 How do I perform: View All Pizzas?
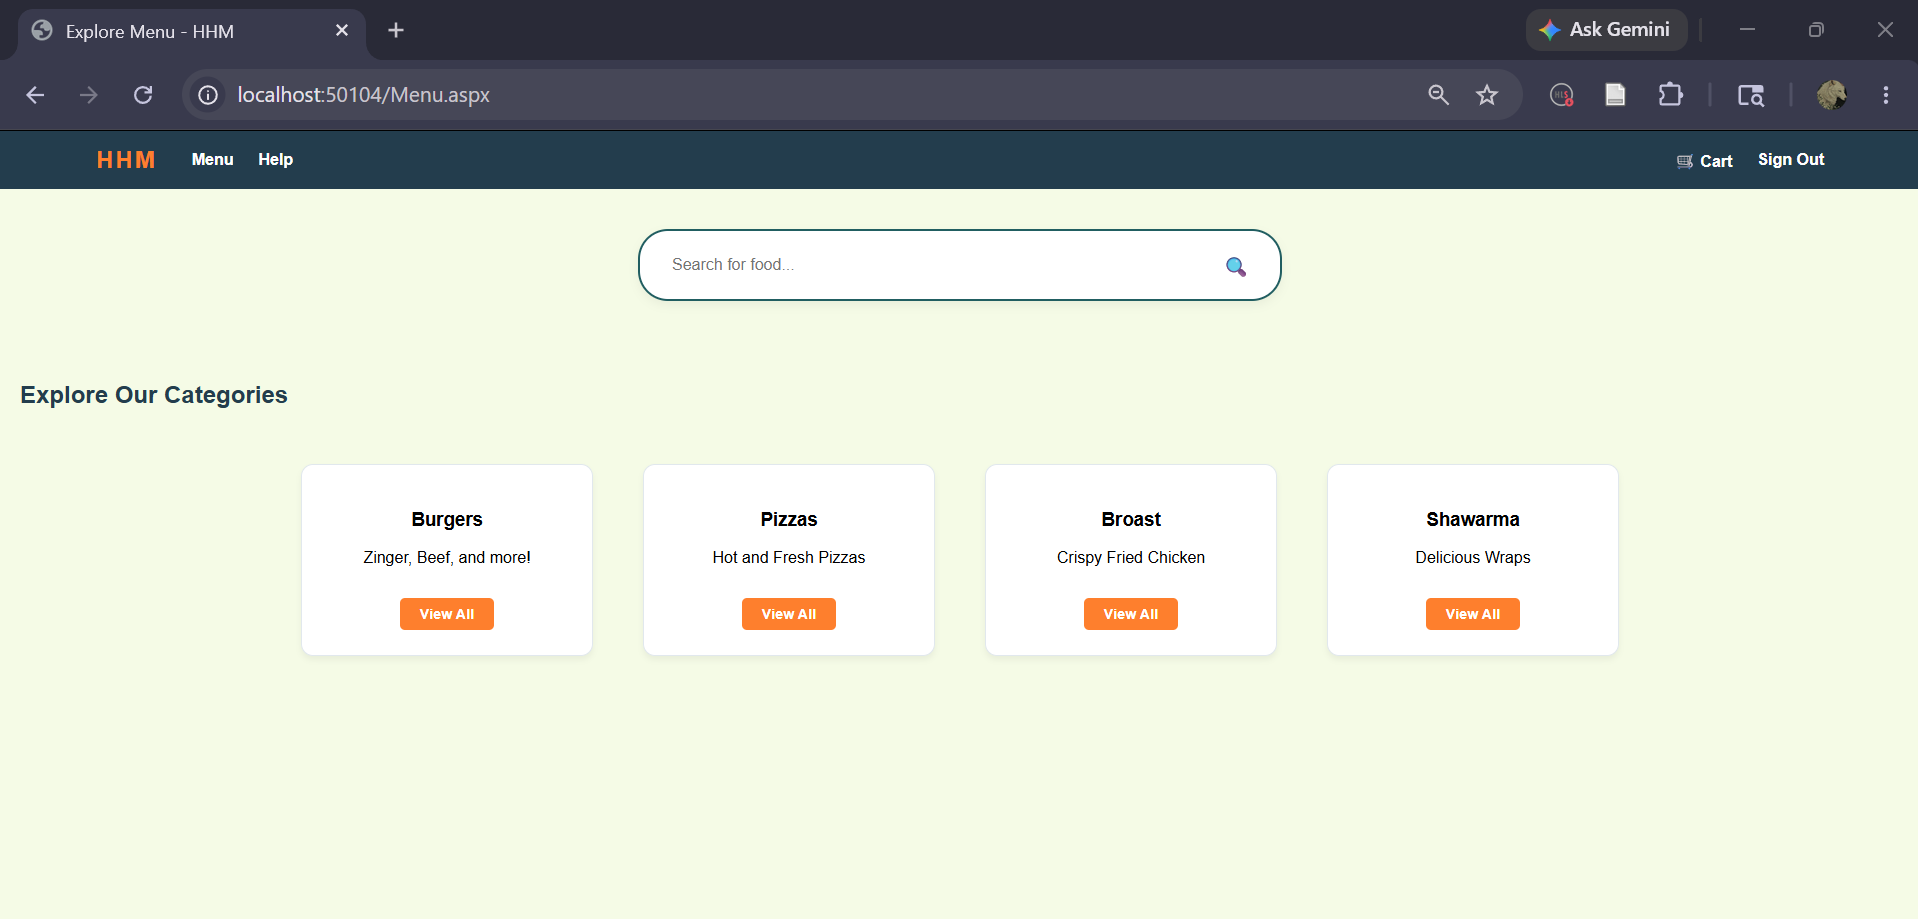[x=789, y=614]
